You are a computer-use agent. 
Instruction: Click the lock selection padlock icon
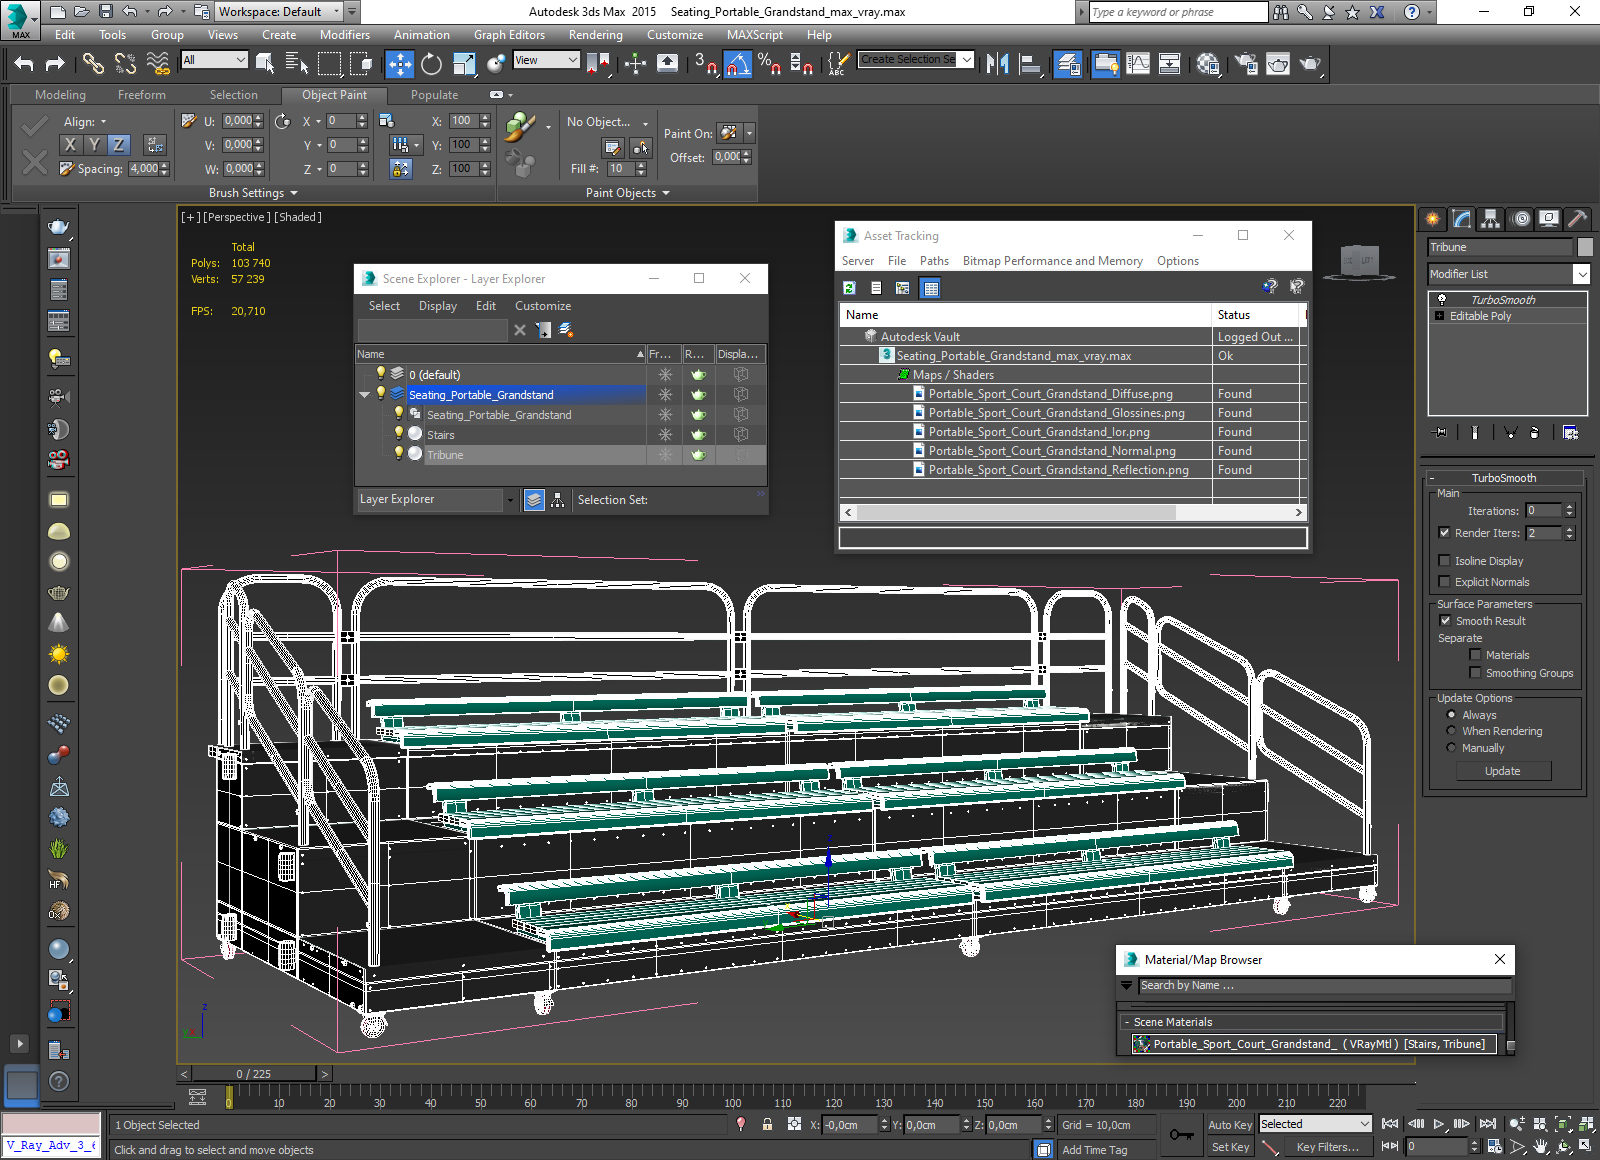tap(767, 1124)
